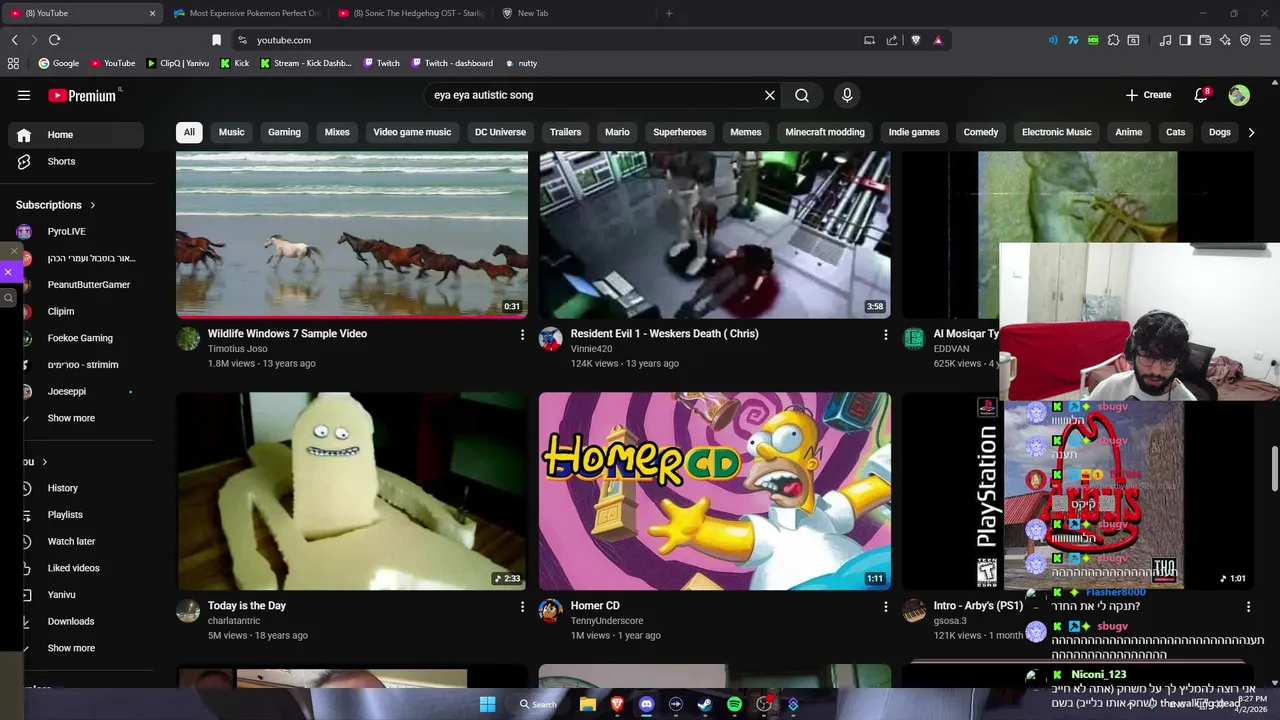The width and height of the screenshot is (1280, 720).
Task: Open options menu for Homer CD video
Action: (885, 607)
